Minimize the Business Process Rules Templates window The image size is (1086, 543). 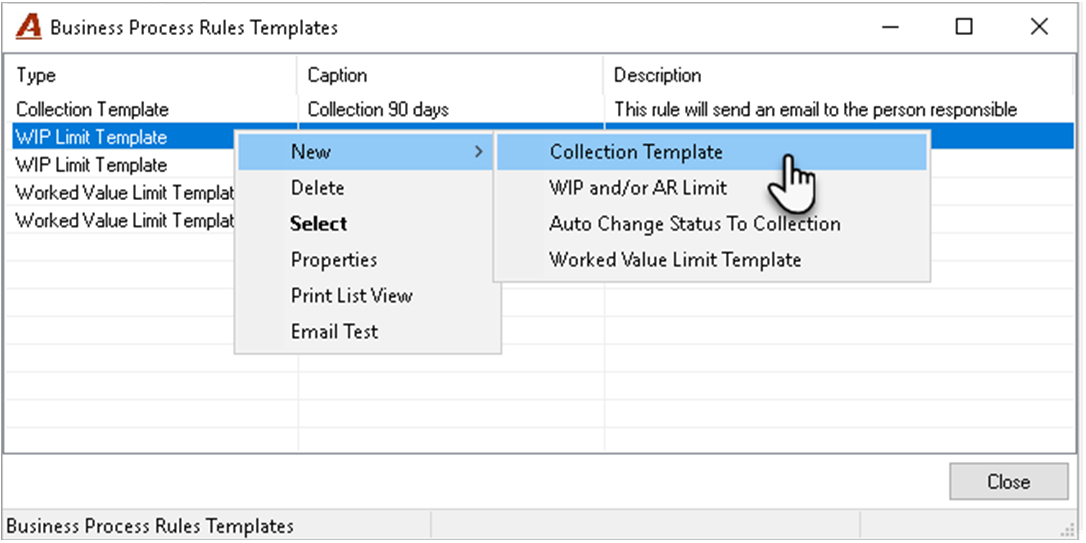point(891,27)
